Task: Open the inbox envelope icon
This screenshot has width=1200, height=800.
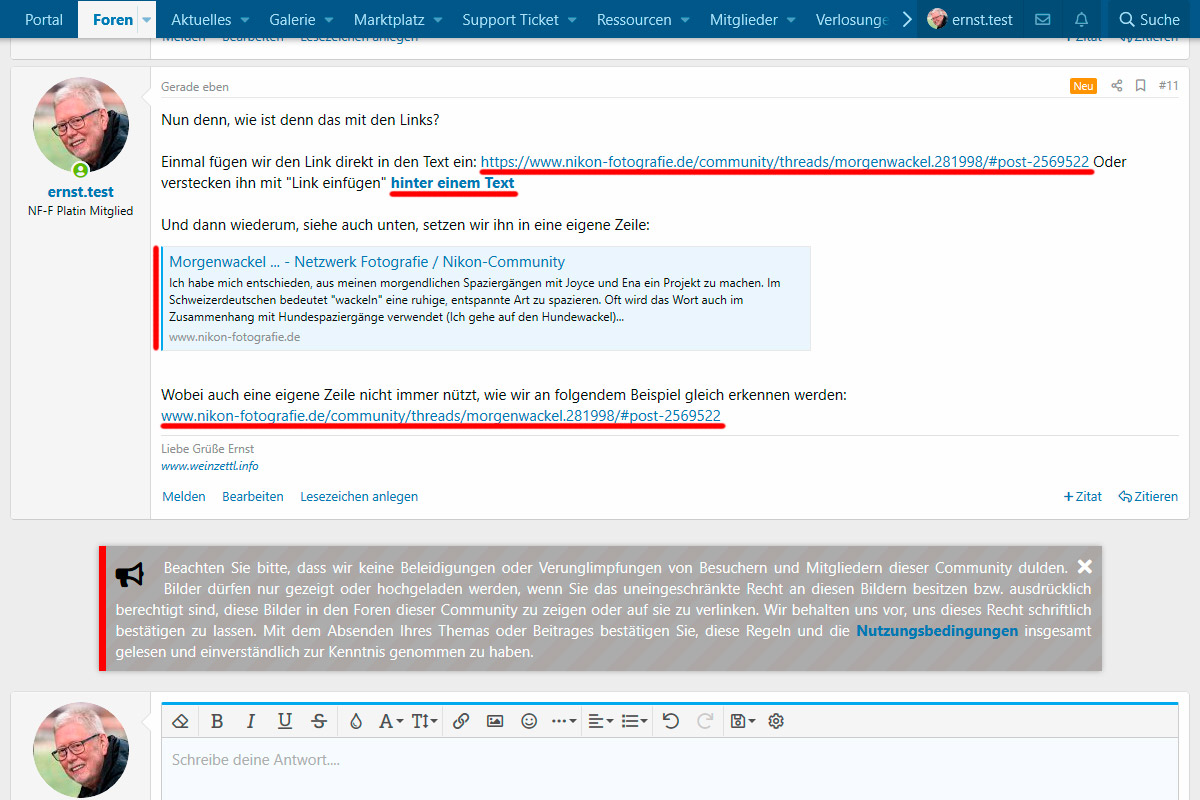Action: 1042,19
